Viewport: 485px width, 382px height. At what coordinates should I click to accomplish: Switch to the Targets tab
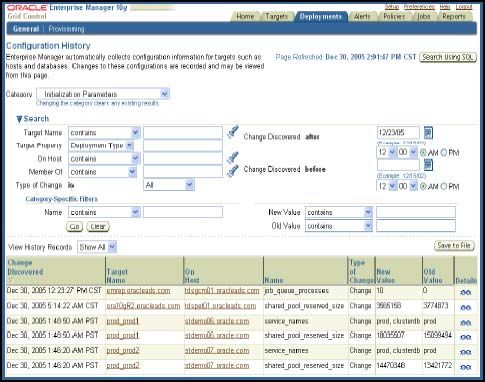point(277,16)
